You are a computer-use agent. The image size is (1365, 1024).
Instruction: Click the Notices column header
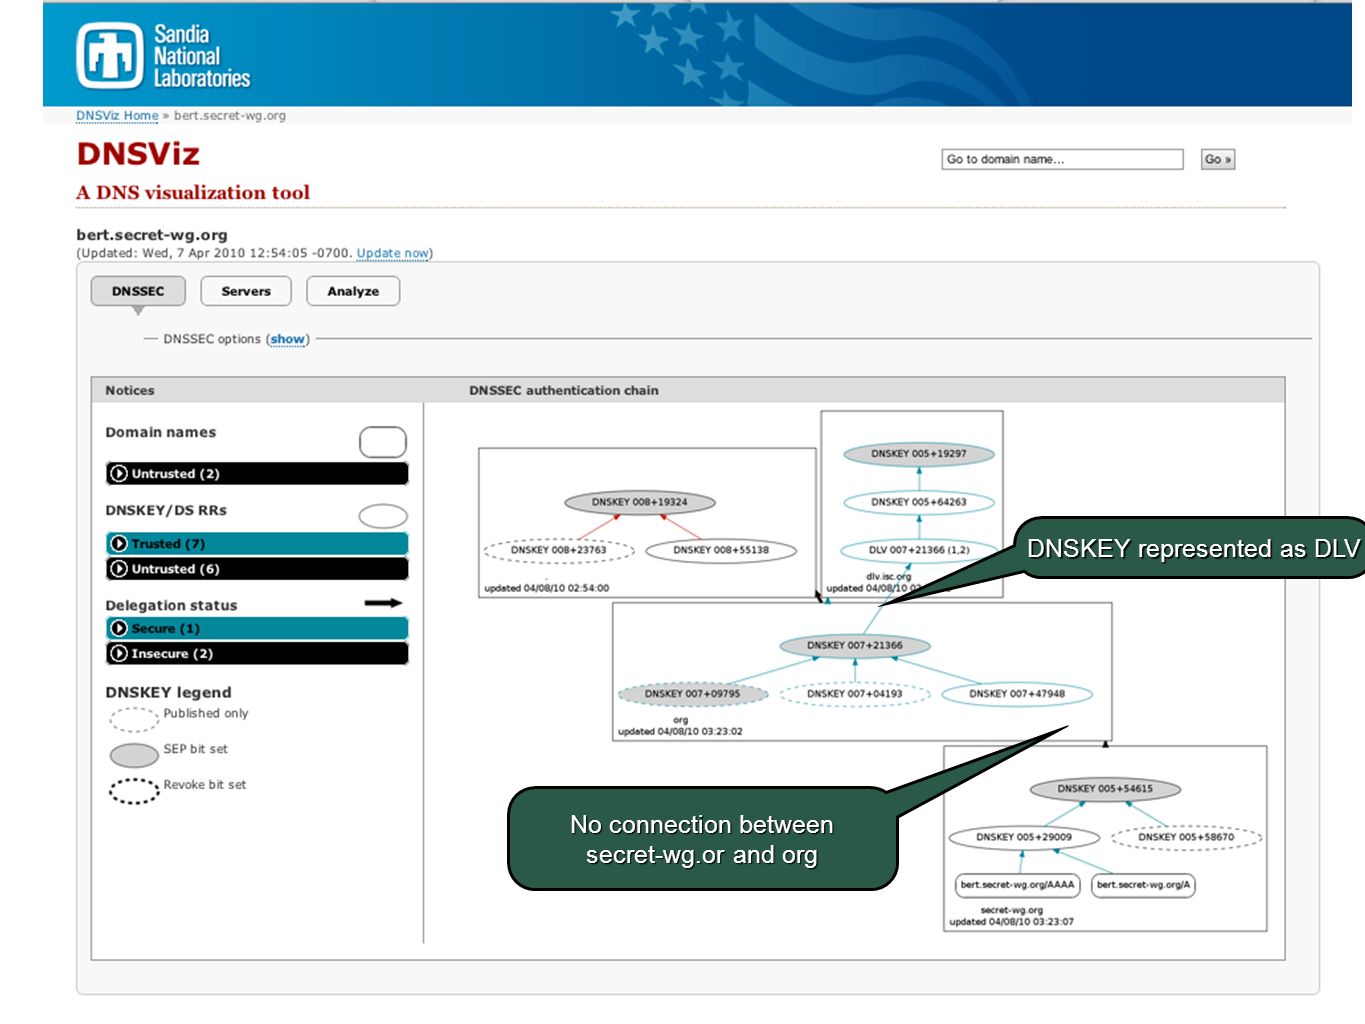point(130,390)
